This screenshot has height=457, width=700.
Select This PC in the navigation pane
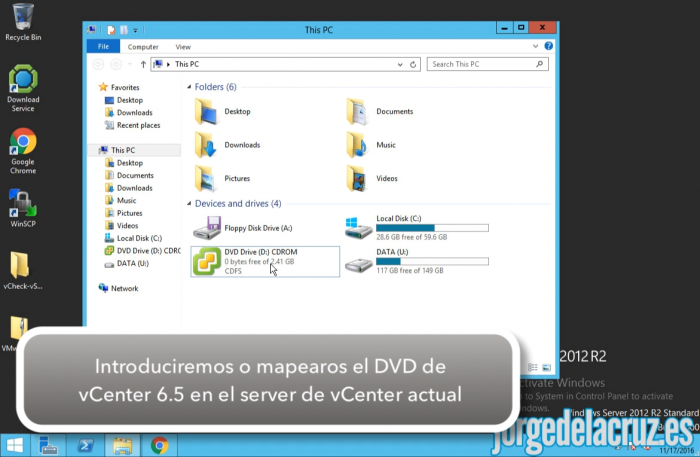pyautogui.click(x=123, y=150)
